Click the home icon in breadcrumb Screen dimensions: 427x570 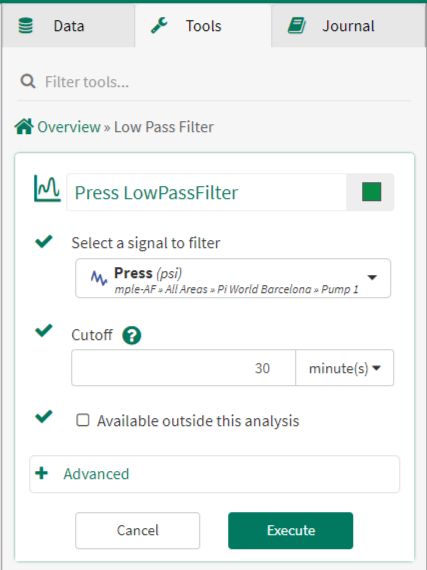pos(24,127)
